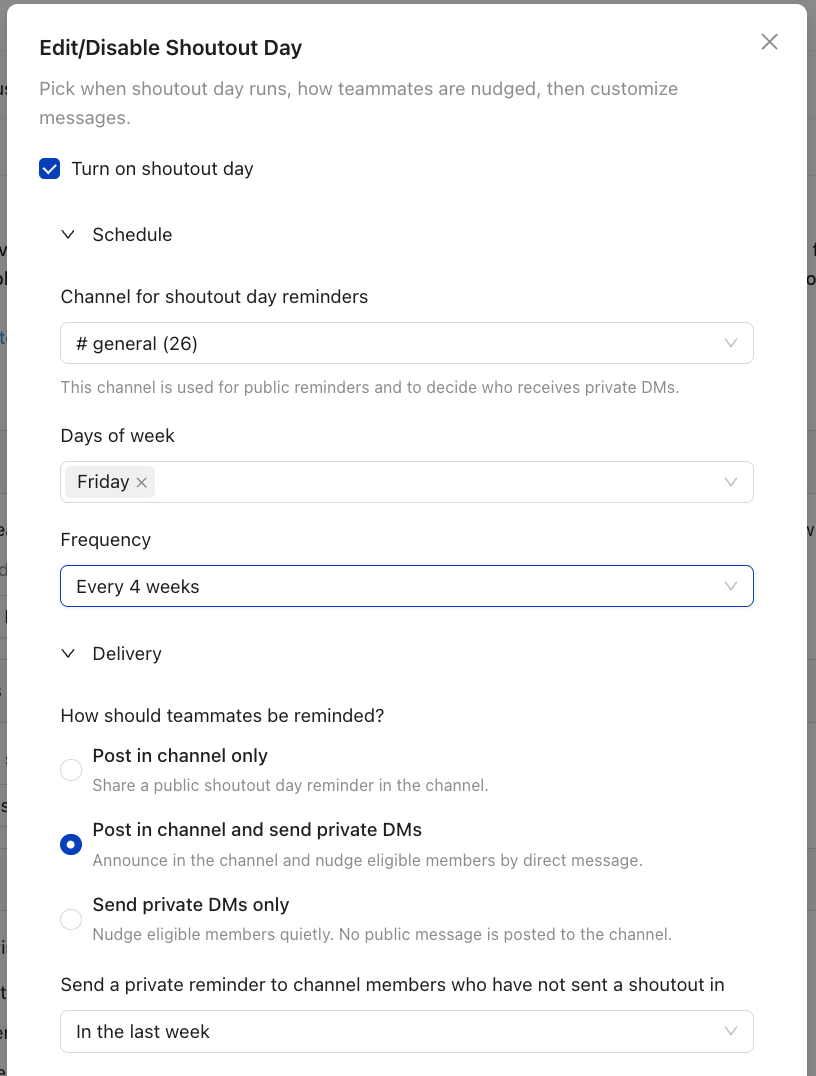This screenshot has height=1076, width=816.
Task: Select Send private DMs only option
Action: click(71, 920)
